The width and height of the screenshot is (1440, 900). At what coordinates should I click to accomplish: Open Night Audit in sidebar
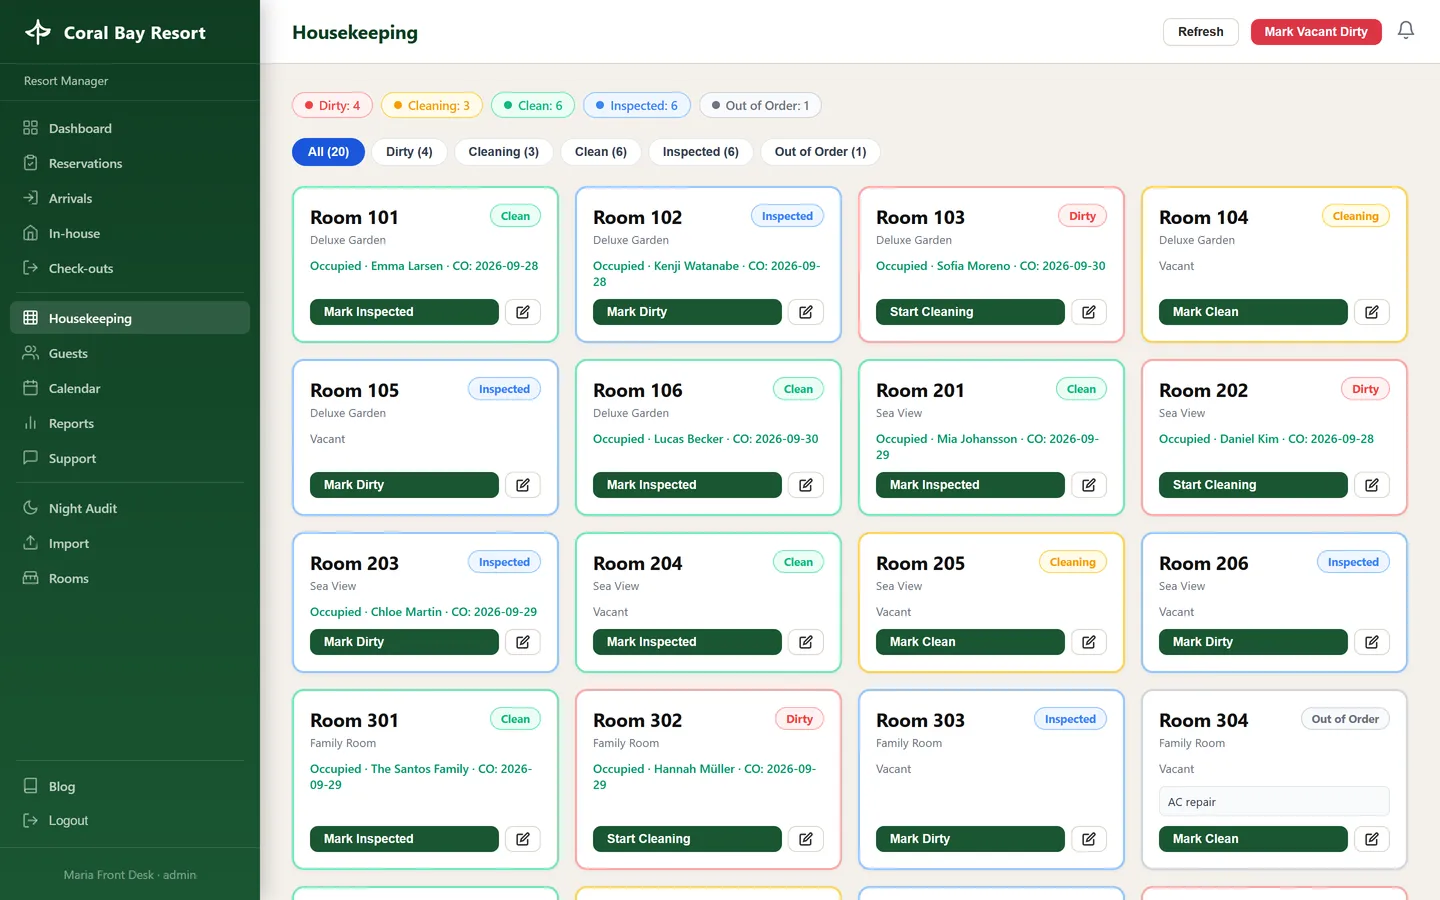coord(130,508)
